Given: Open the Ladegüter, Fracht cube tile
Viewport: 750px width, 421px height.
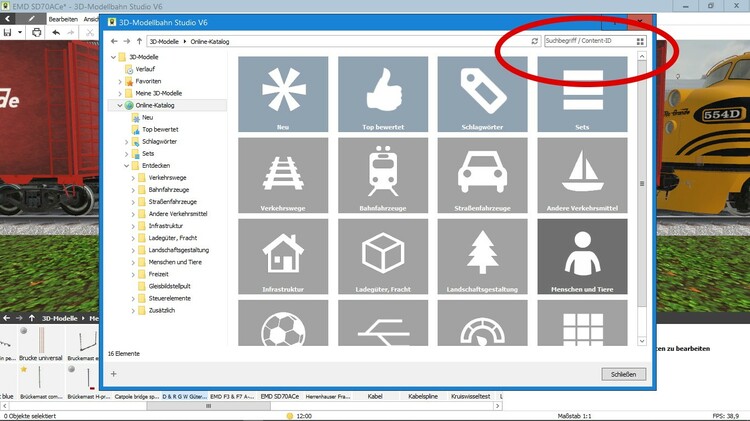Looking at the screenshot, I should tap(383, 257).
